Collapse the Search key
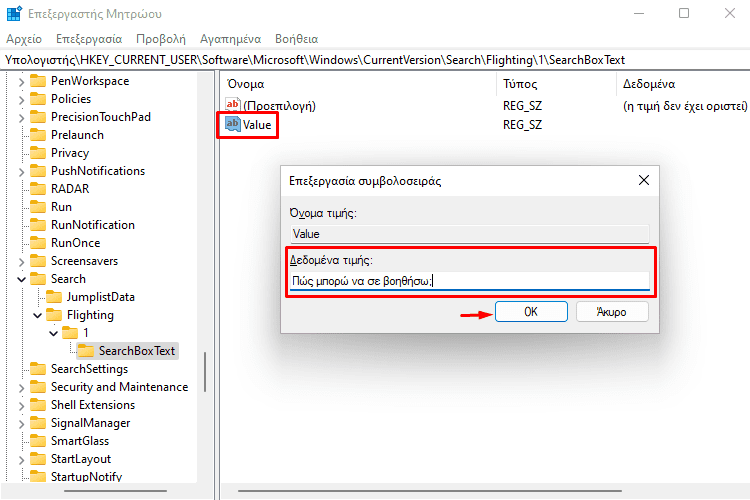The height and width of the screenshot is (500, 750). coord(21,279)
